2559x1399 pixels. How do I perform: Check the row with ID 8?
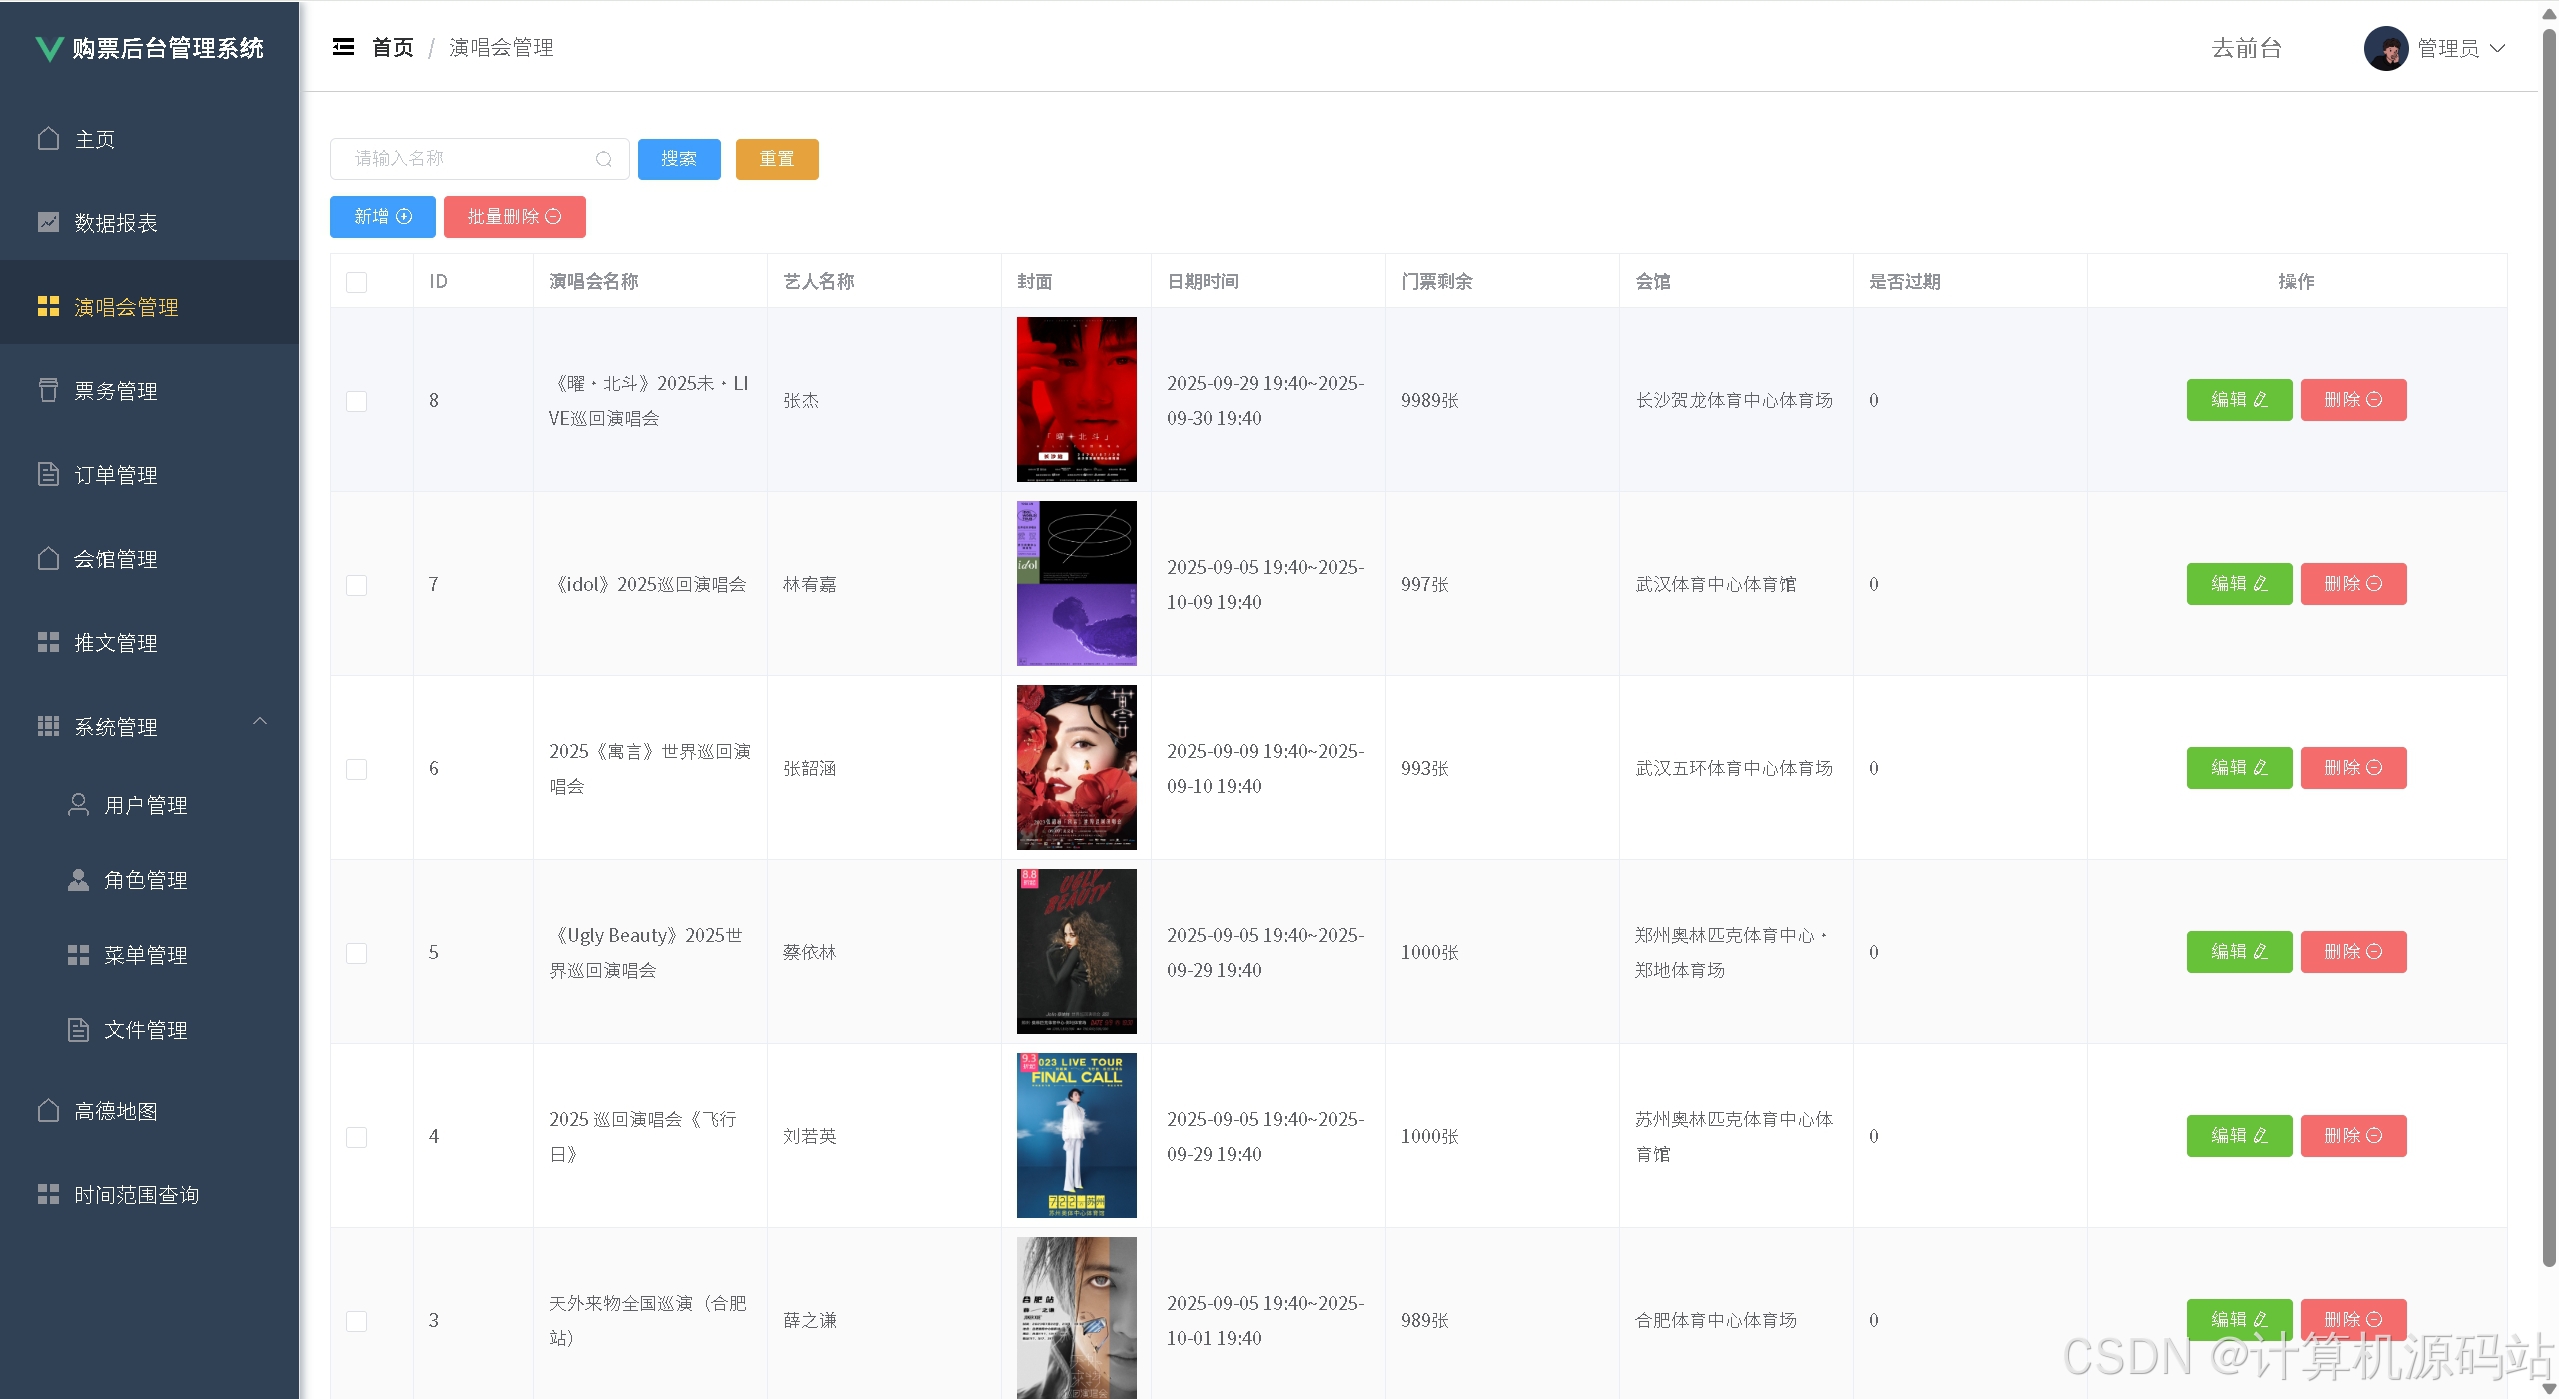pyautogui.click(x=356, y=401)
